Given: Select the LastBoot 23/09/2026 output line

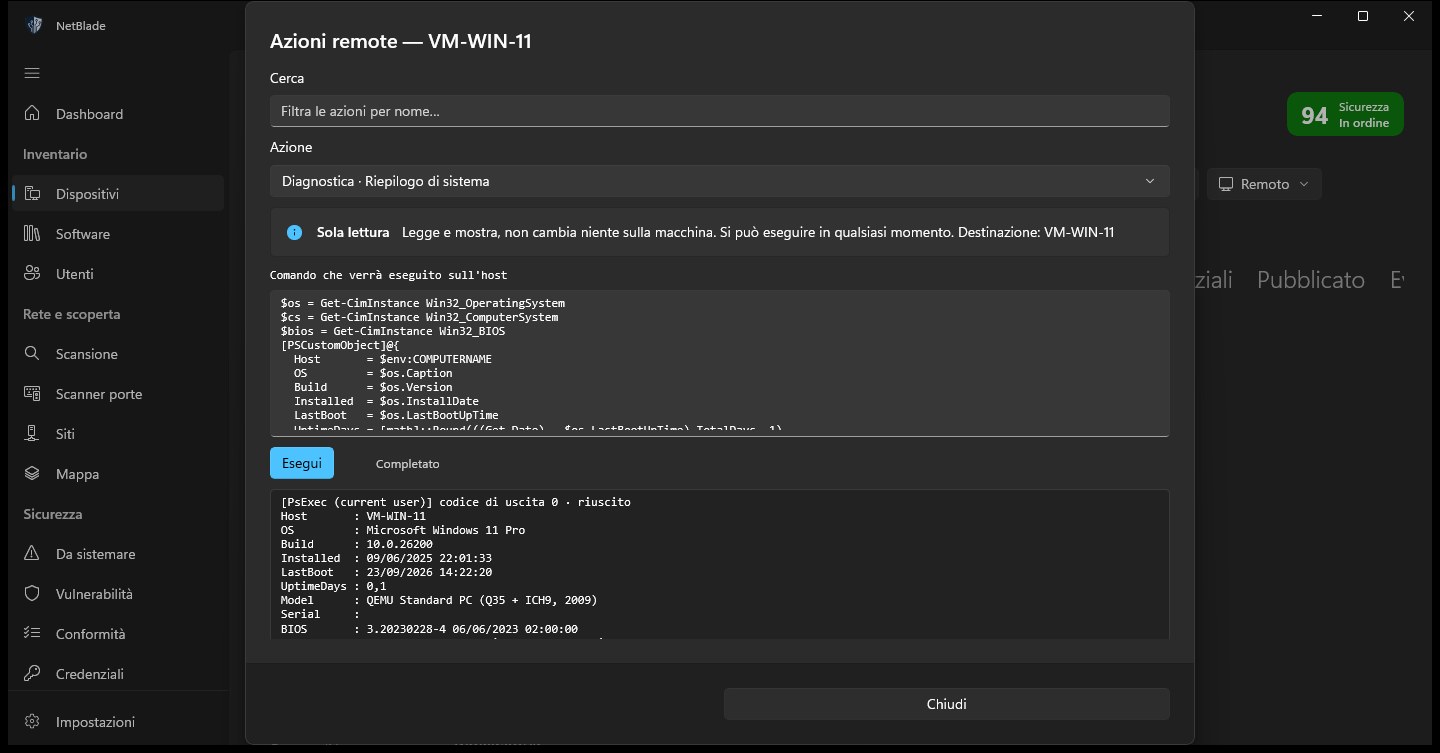Looking at the screenshot, I should click(x=386, y=572).
